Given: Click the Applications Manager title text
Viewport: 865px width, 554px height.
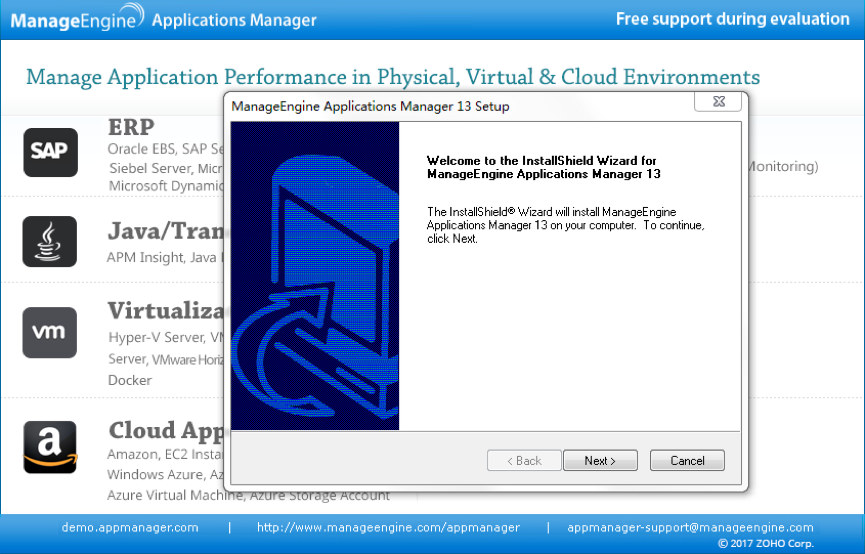Looking at the screenshot, I should (234, 20).
